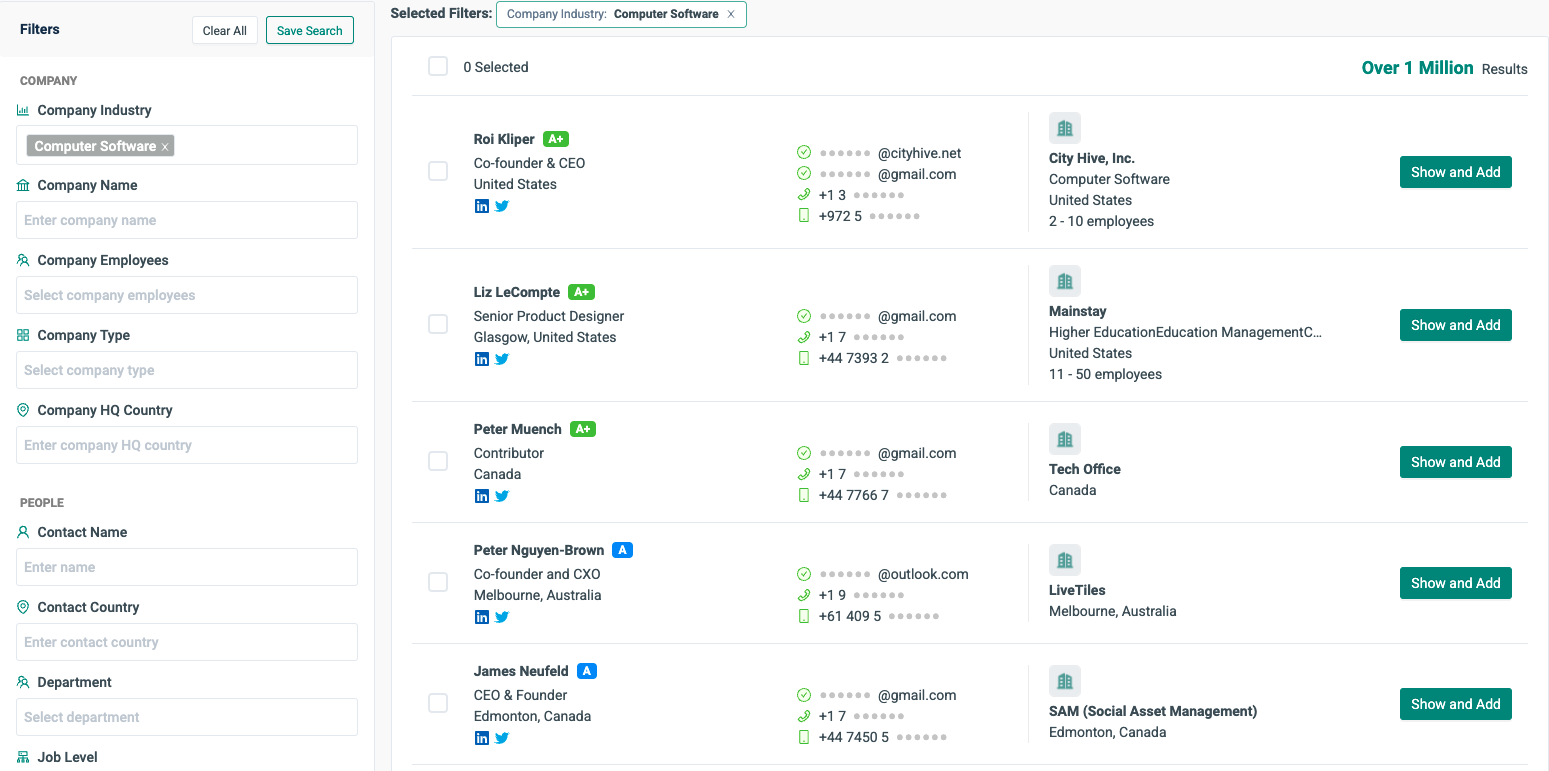Click the mobile icon beside +61 409 5
Screen dimensions: 1549x771
pyautogui.click(x=804, y=616)
